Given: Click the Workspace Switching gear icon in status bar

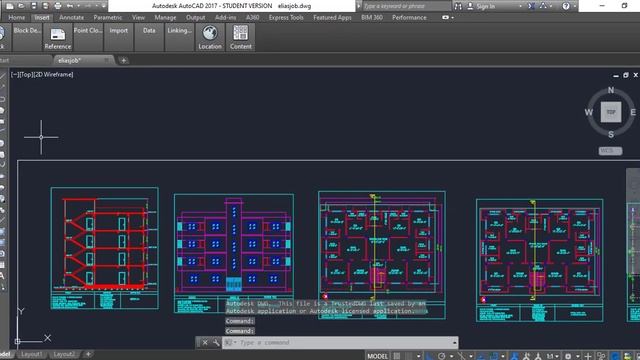Looking at the screenshot, I should [568, 356].
